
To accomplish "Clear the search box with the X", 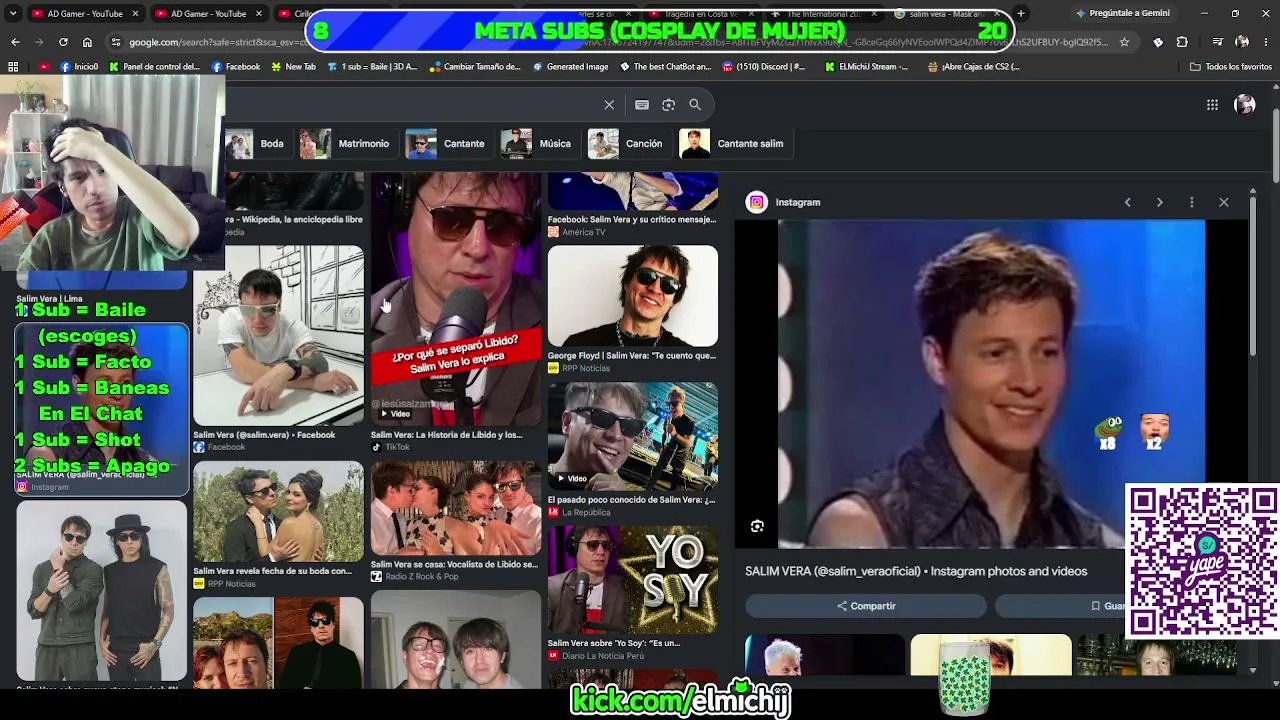I will tap(609, 105).
